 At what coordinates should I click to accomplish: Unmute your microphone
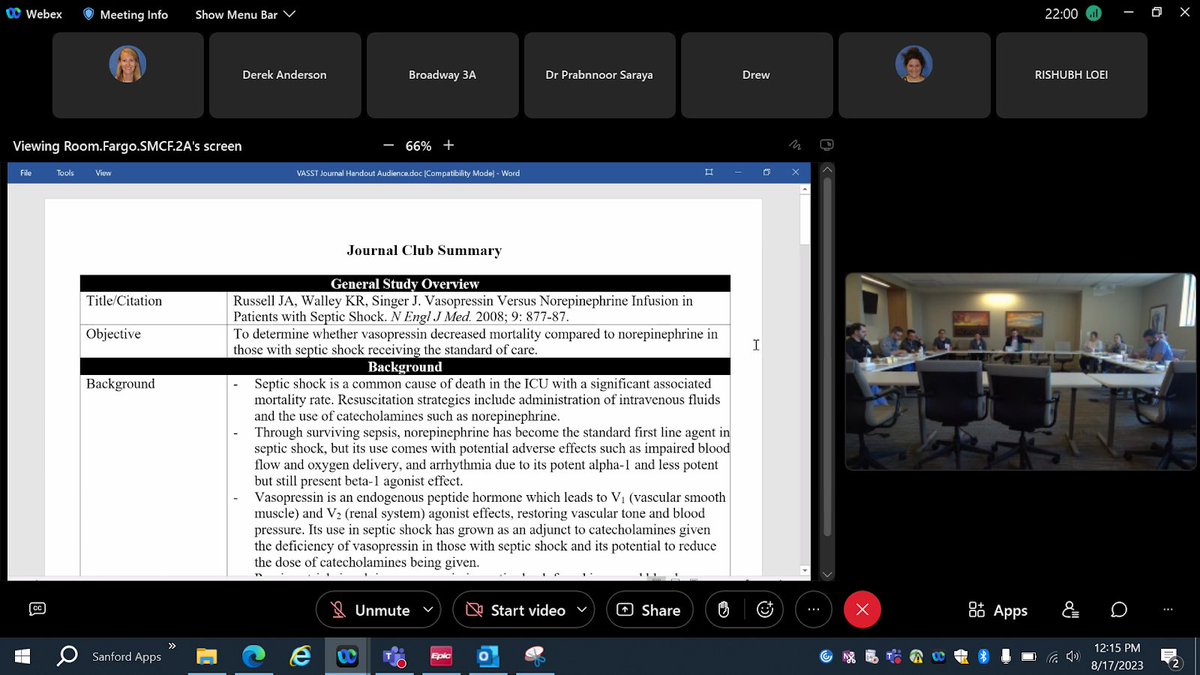(x=371, y=609)
